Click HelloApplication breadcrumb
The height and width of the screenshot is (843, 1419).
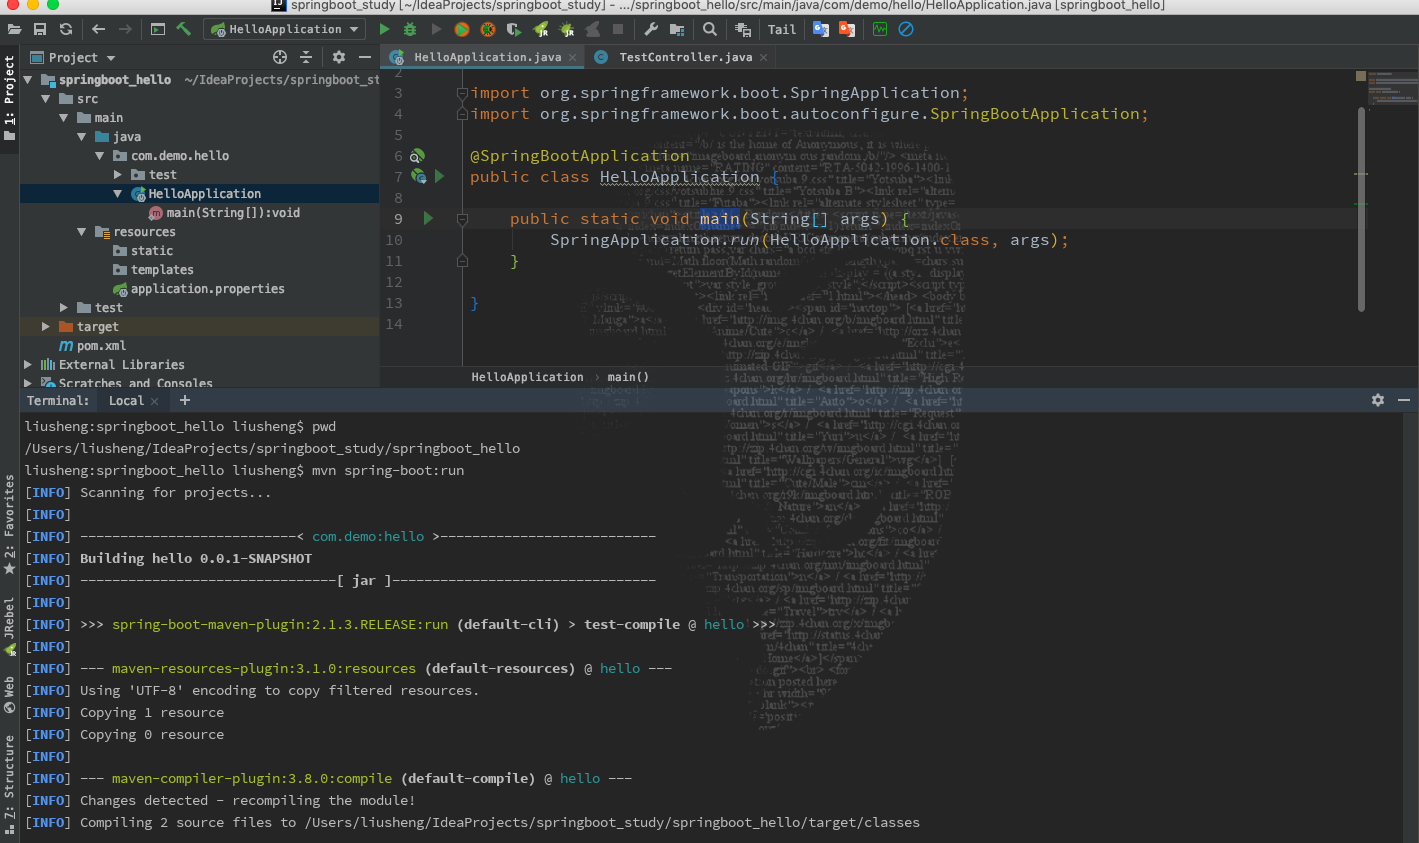(x=527, y=377)
